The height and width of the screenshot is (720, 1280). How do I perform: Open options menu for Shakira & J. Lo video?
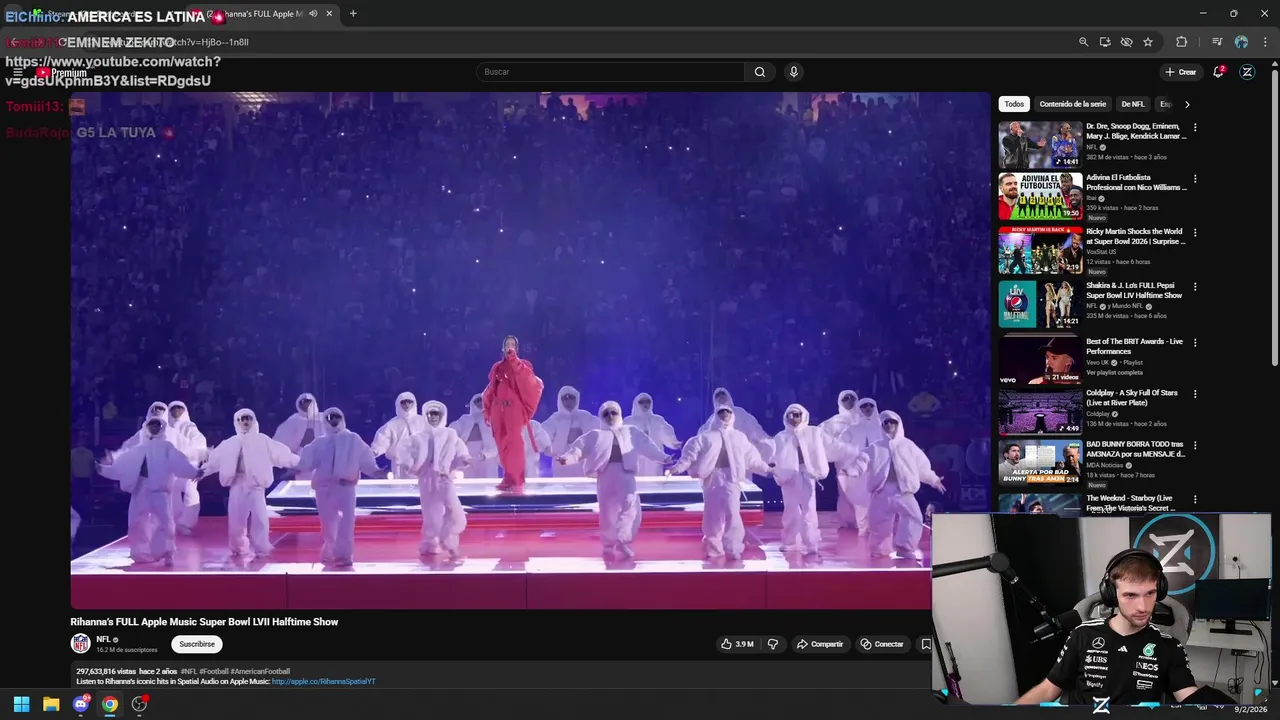[x=1195, y=287]
